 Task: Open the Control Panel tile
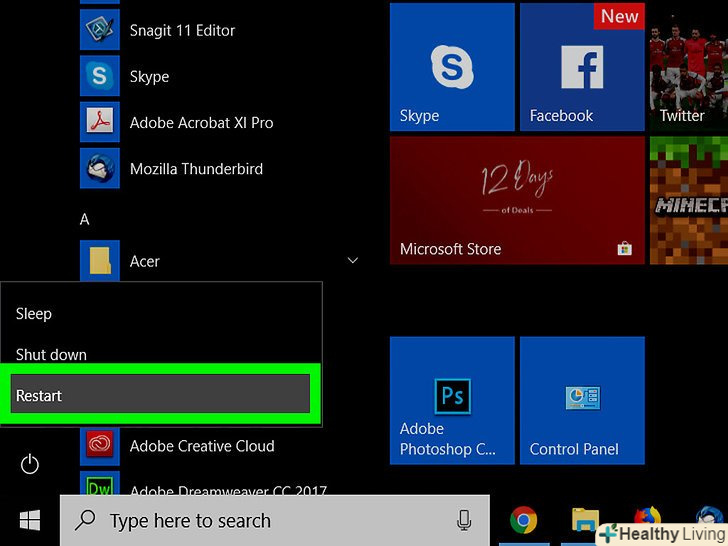[x=582, y=400]
